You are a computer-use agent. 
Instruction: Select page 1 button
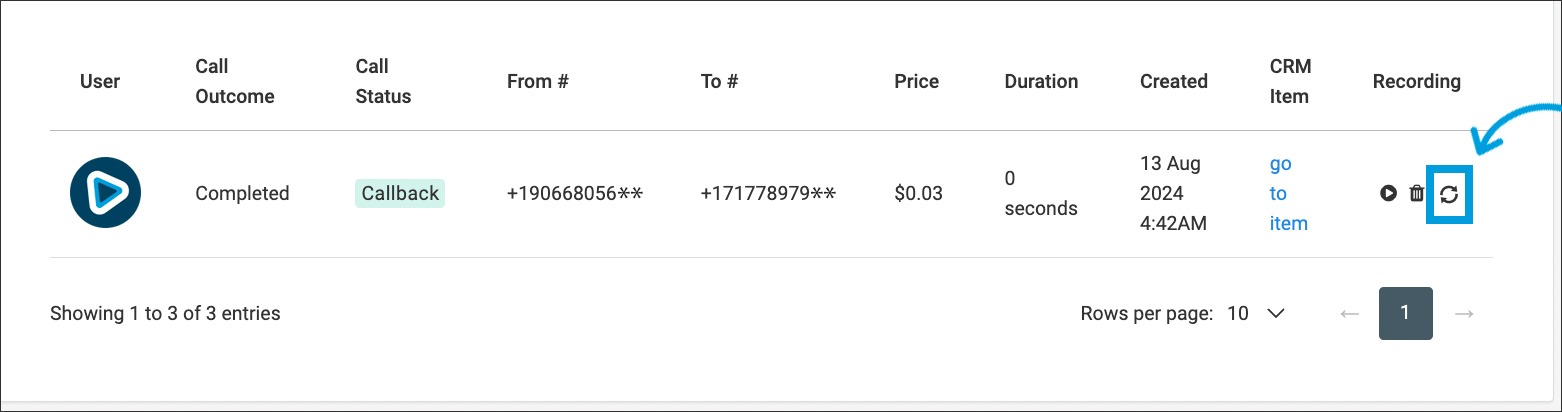click(x=1405, y=313)
